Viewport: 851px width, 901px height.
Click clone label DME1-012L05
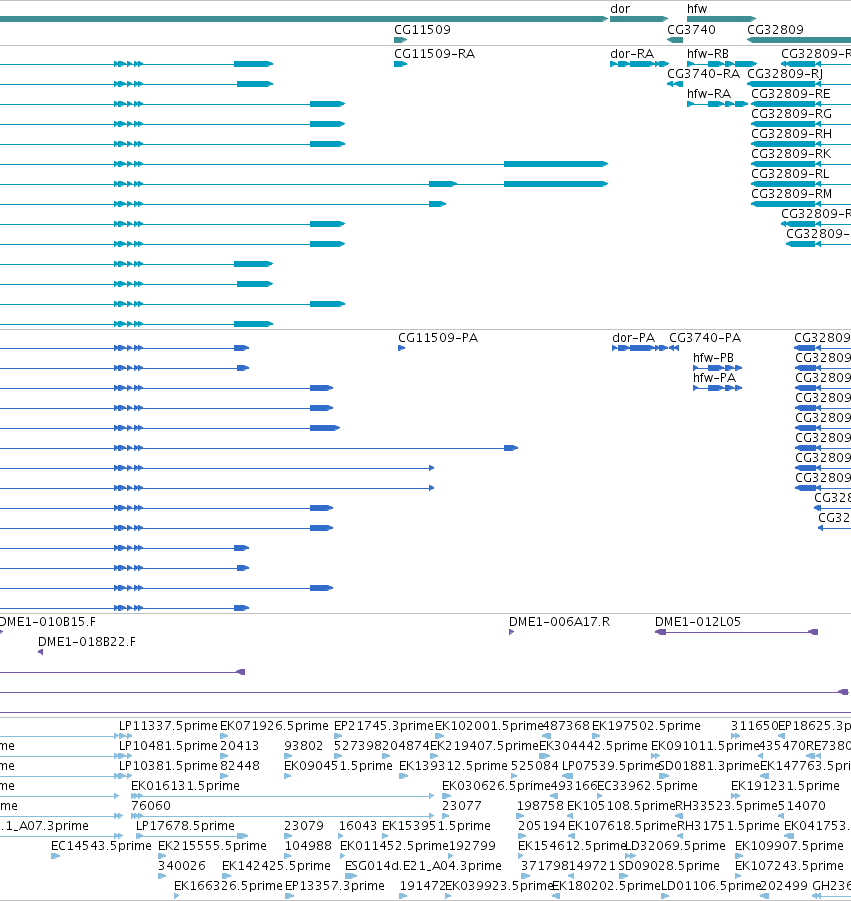pos(698,622)
